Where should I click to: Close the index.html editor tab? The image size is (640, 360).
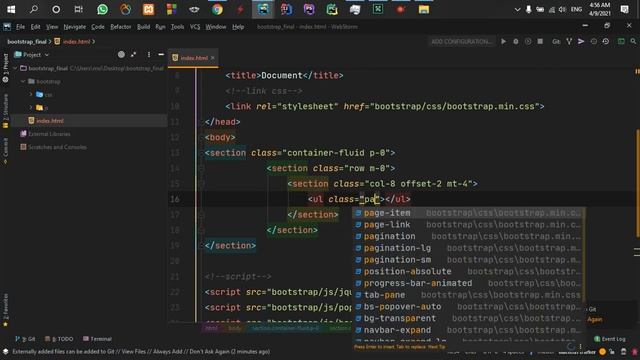point(213,58)
